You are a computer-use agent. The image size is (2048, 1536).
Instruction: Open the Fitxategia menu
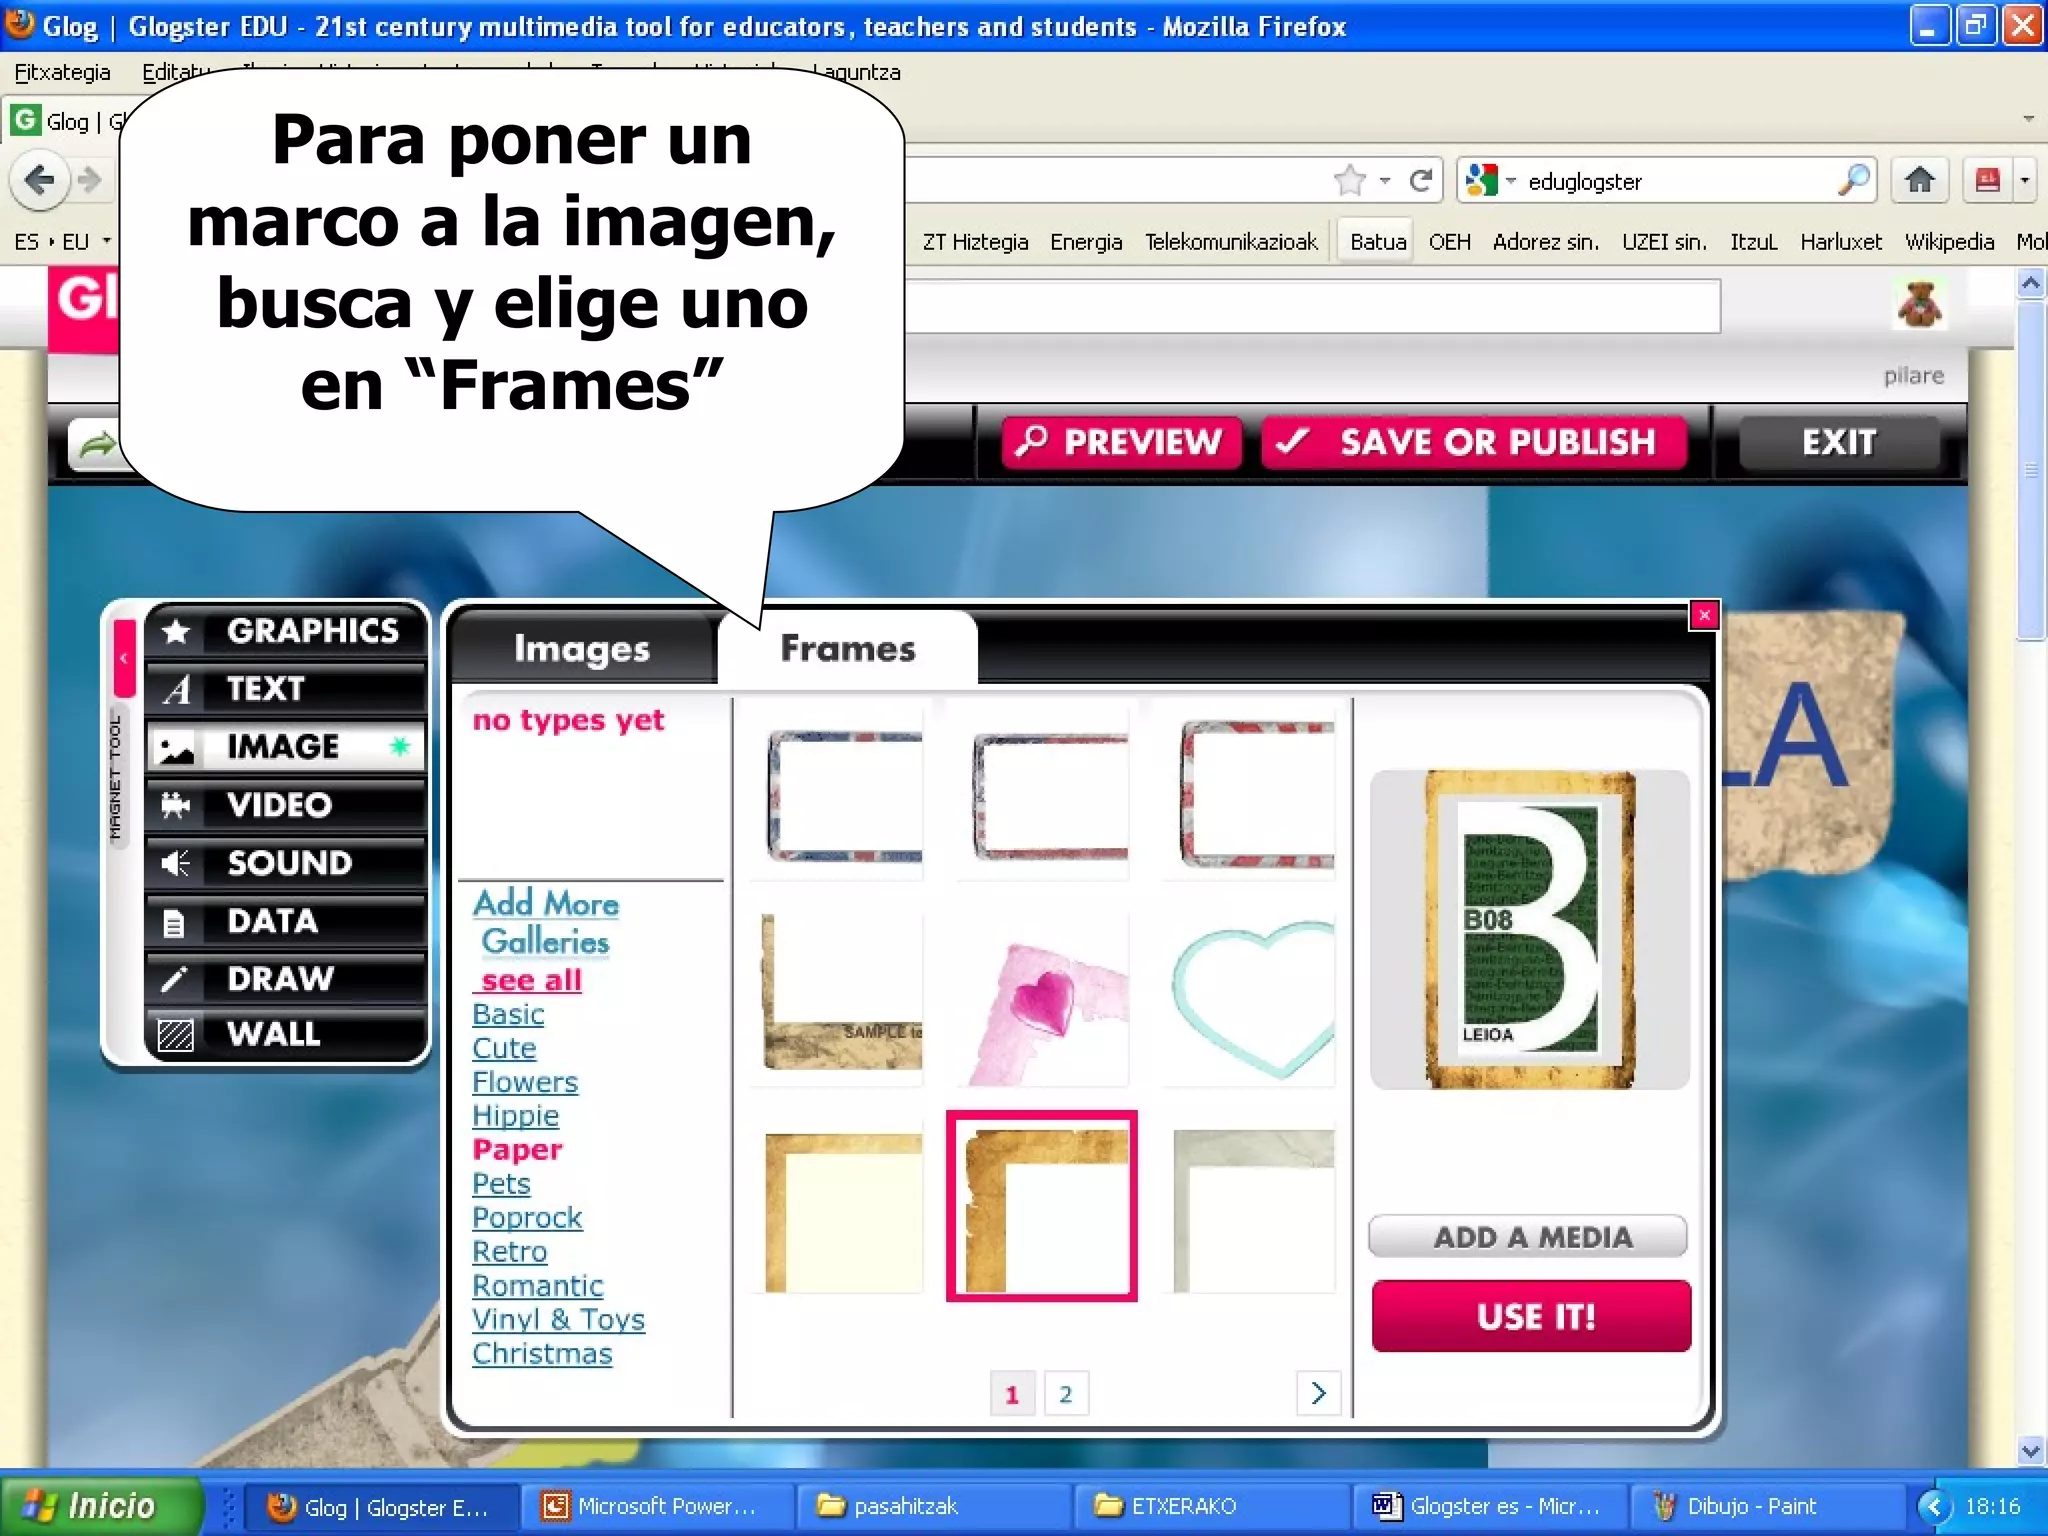click(x=62, y=72)
